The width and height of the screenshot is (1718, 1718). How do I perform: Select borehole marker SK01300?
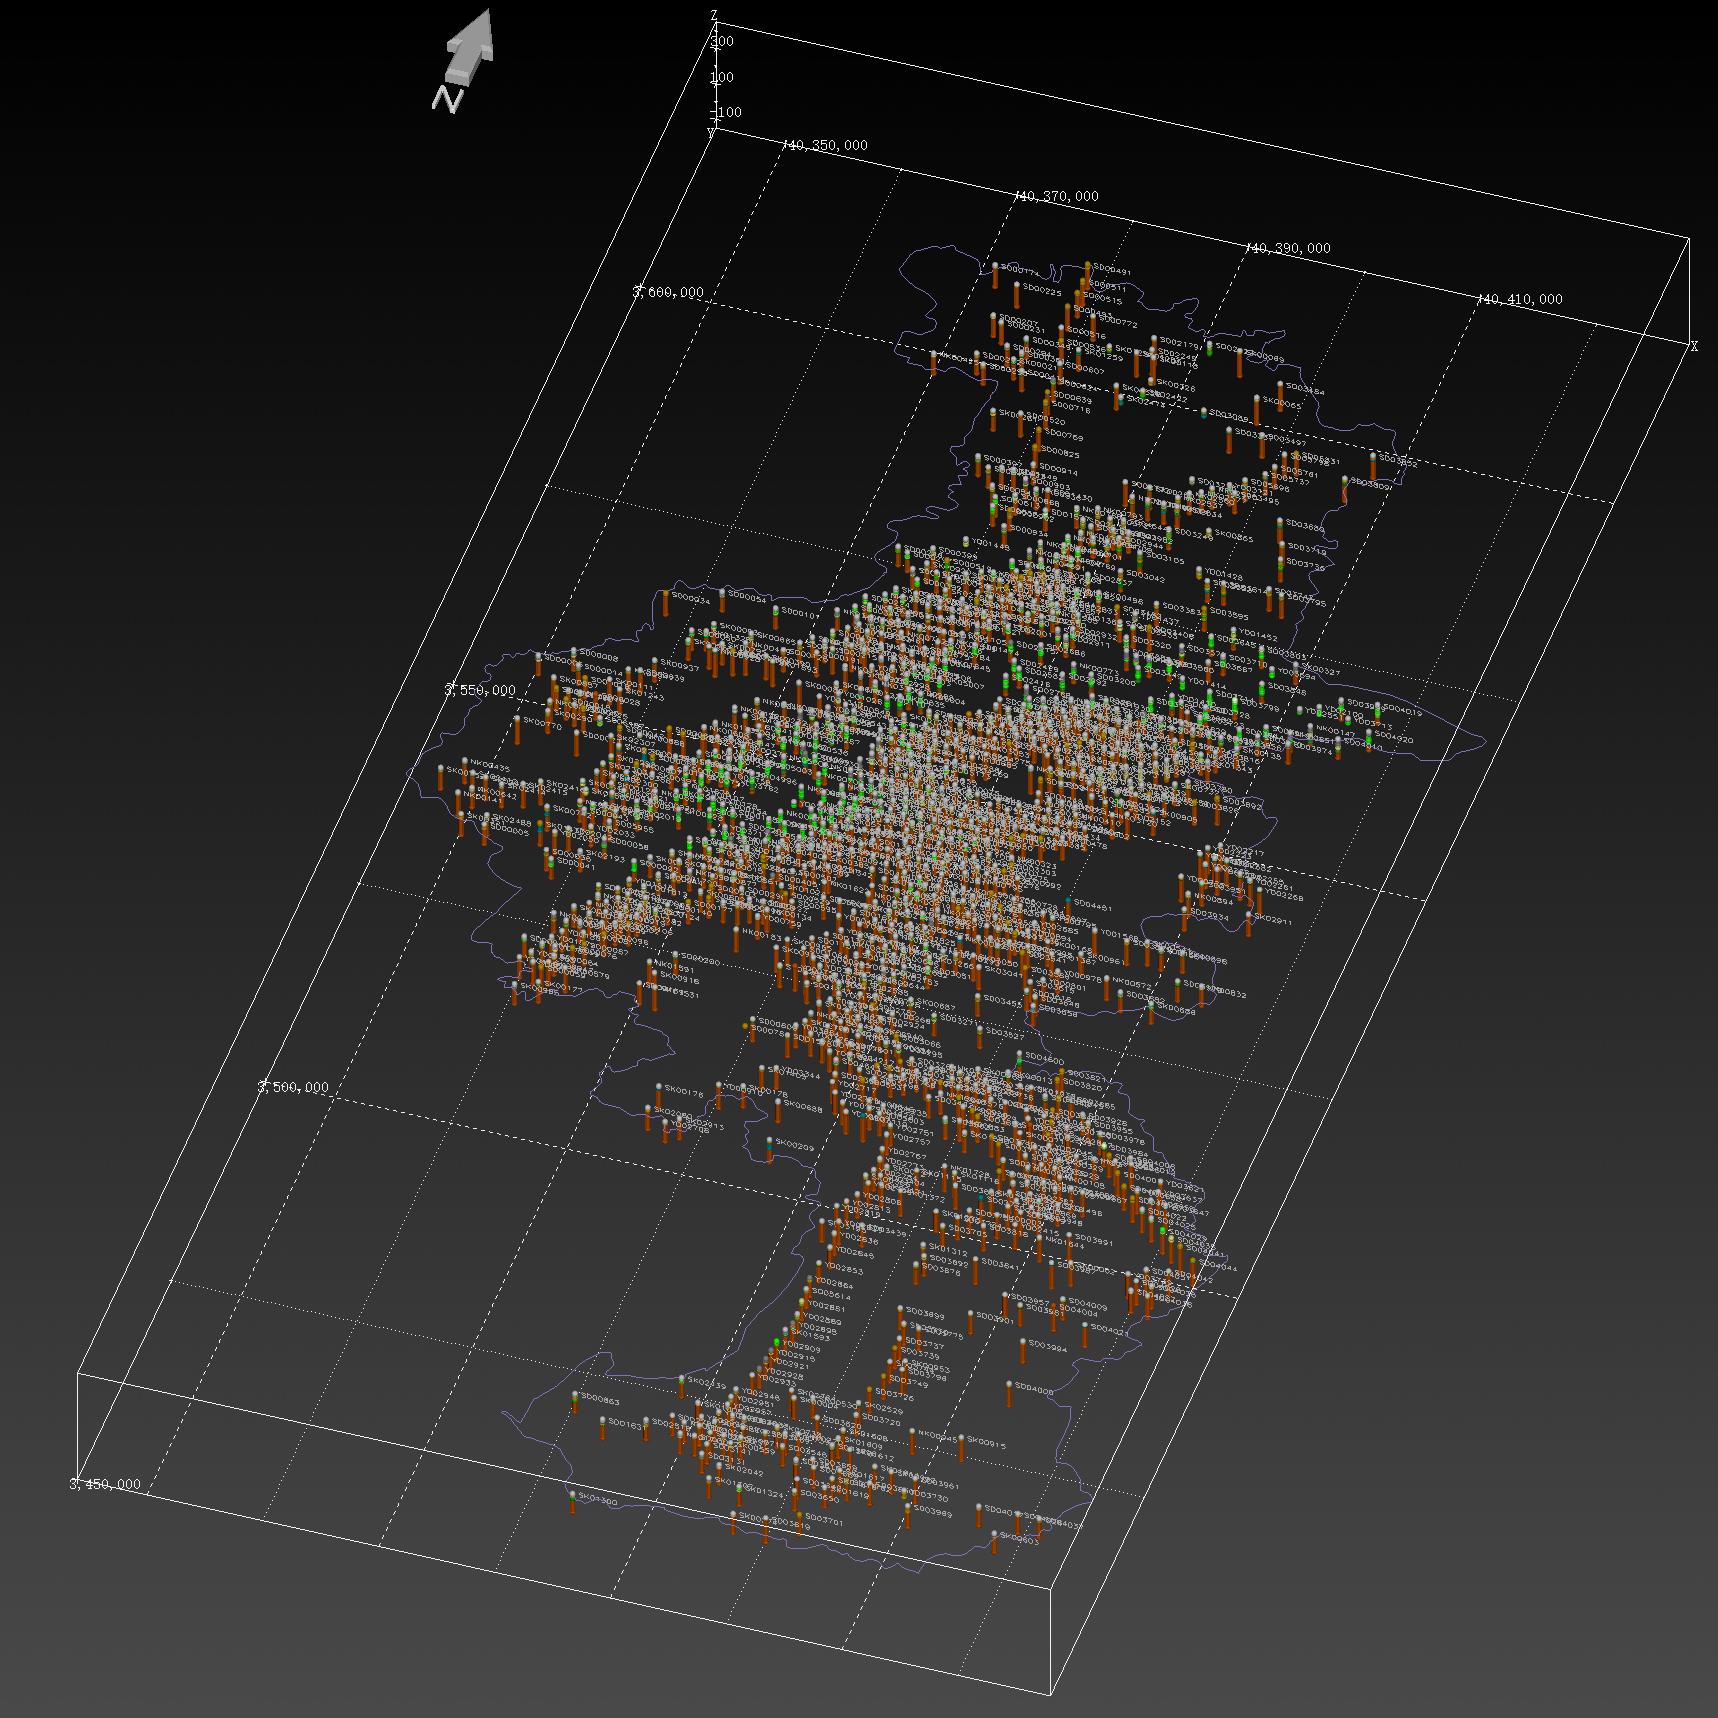pos(573,1503)
